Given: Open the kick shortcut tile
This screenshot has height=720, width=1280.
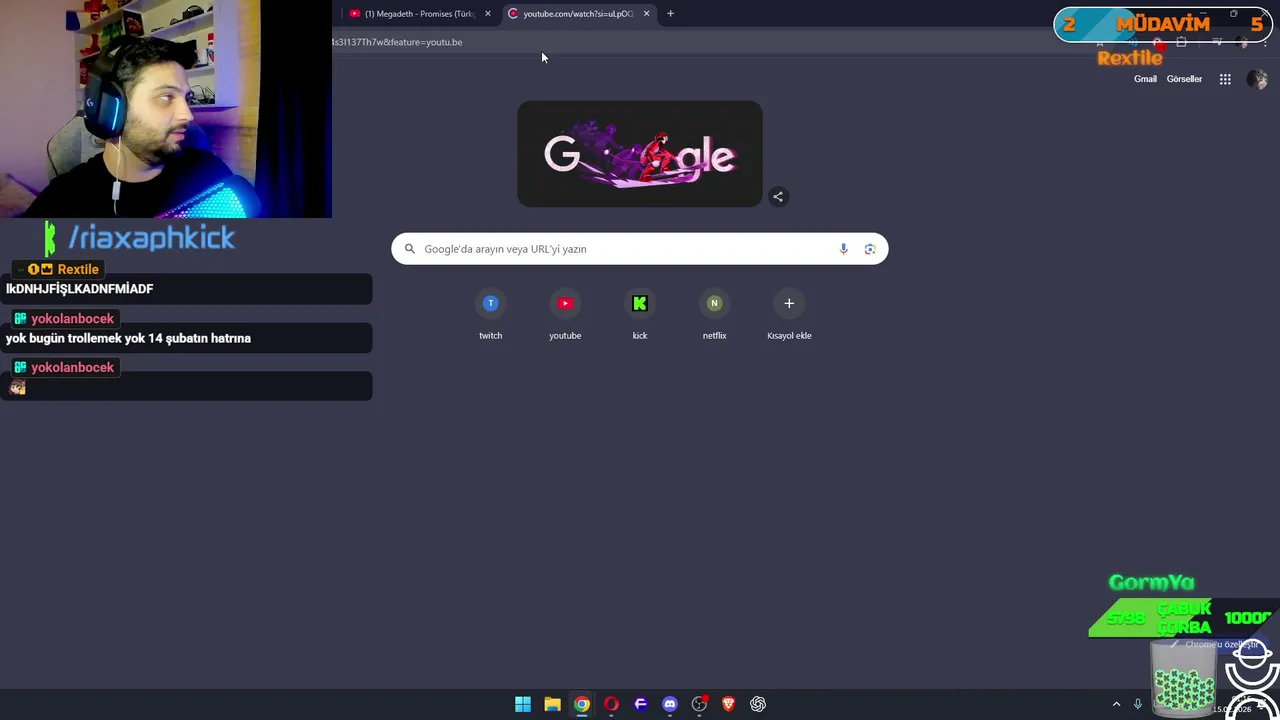Looking at the screenshot, I should point(640,315).
